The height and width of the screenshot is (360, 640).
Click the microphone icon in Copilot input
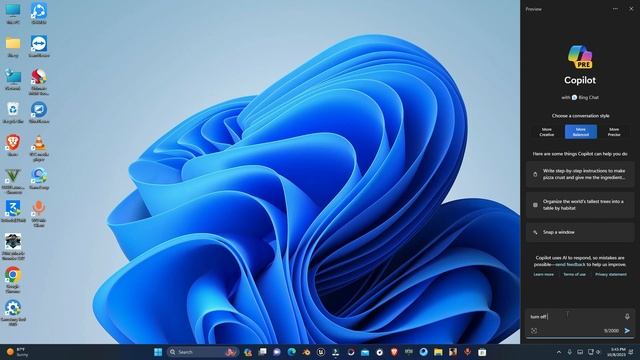pos(627,316)
